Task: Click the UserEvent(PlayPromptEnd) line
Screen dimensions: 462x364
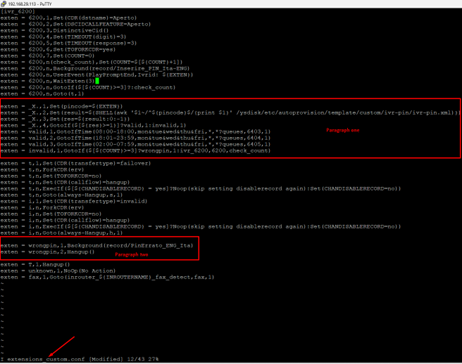Action: 97,75
